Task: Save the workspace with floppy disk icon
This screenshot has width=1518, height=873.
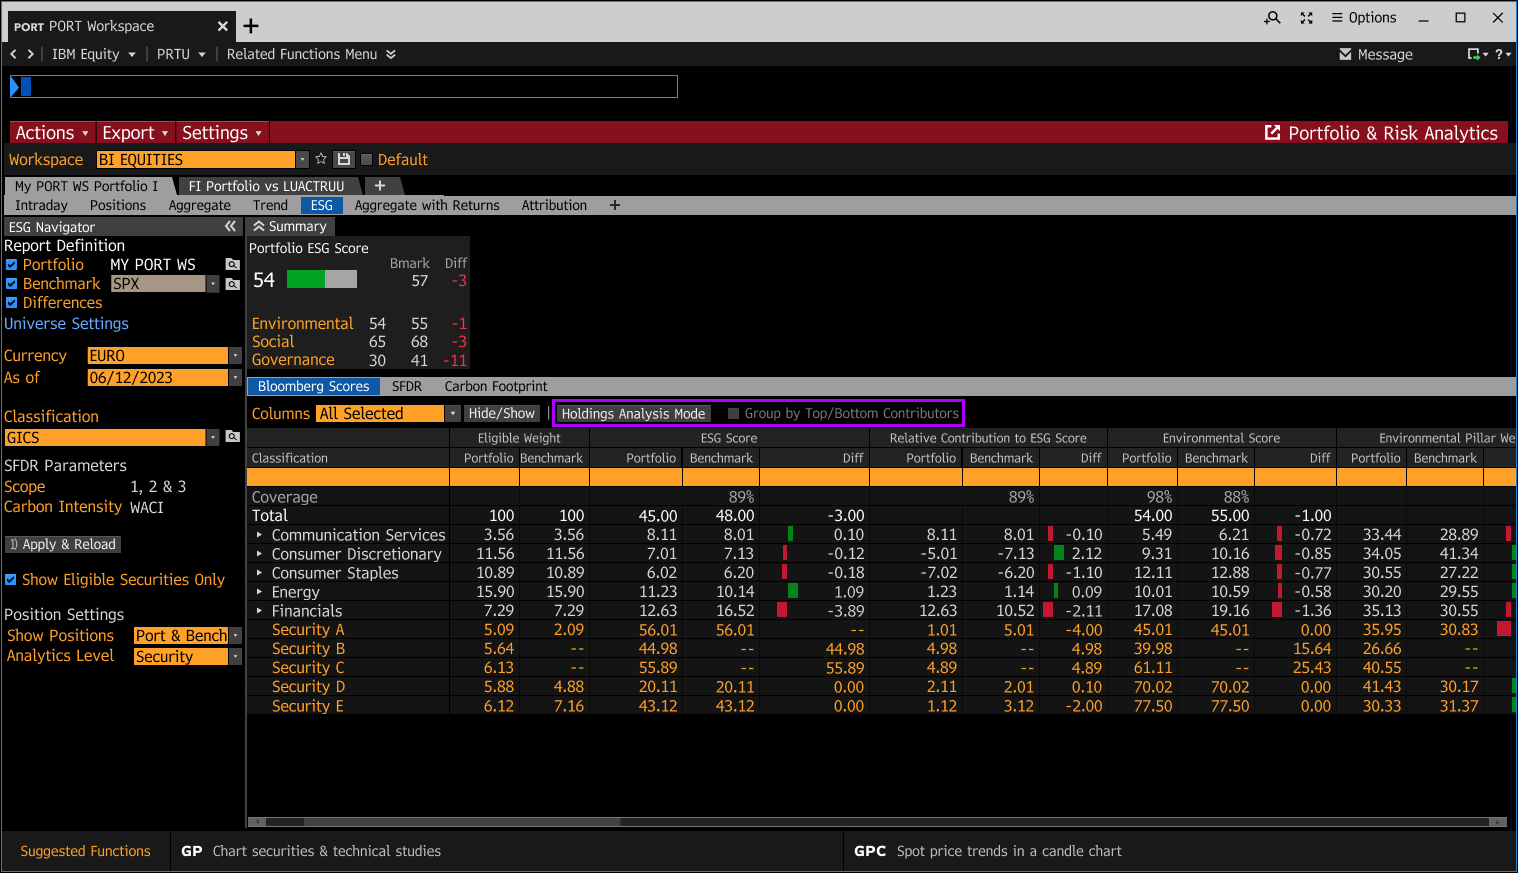Action: point(343,159)
